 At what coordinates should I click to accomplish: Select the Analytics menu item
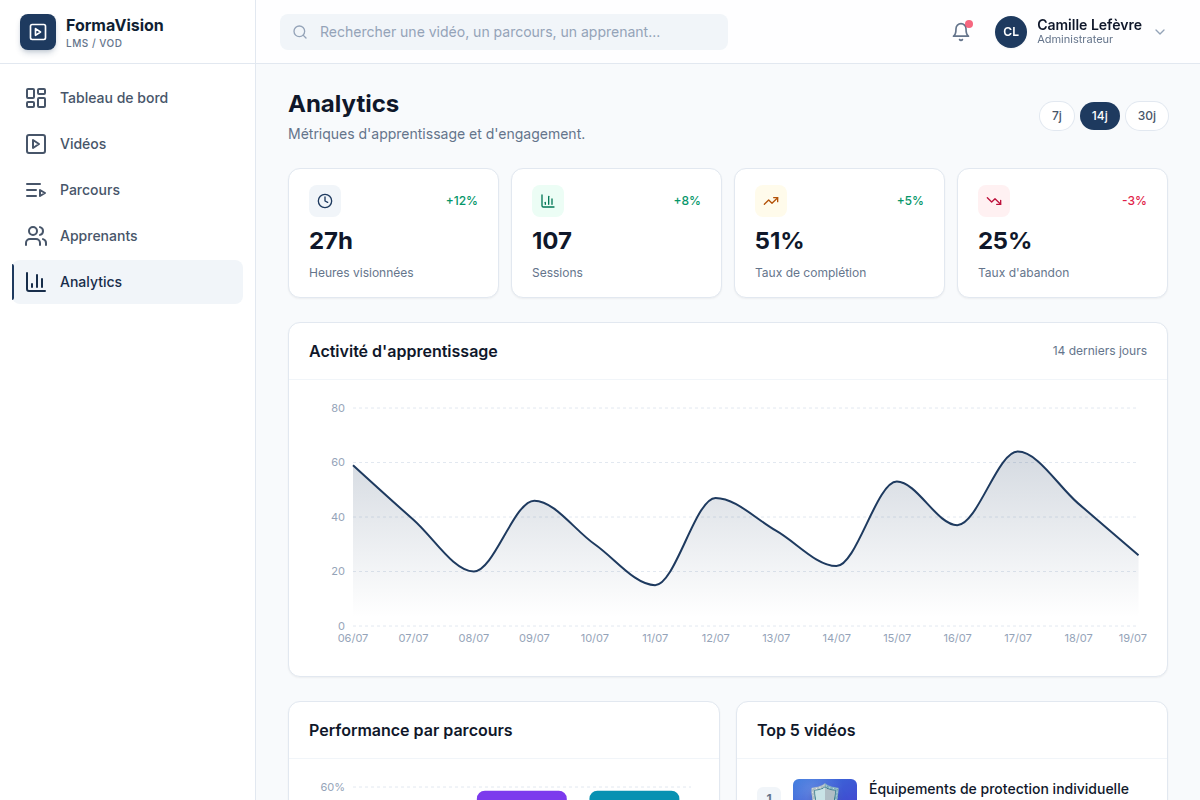128,282
